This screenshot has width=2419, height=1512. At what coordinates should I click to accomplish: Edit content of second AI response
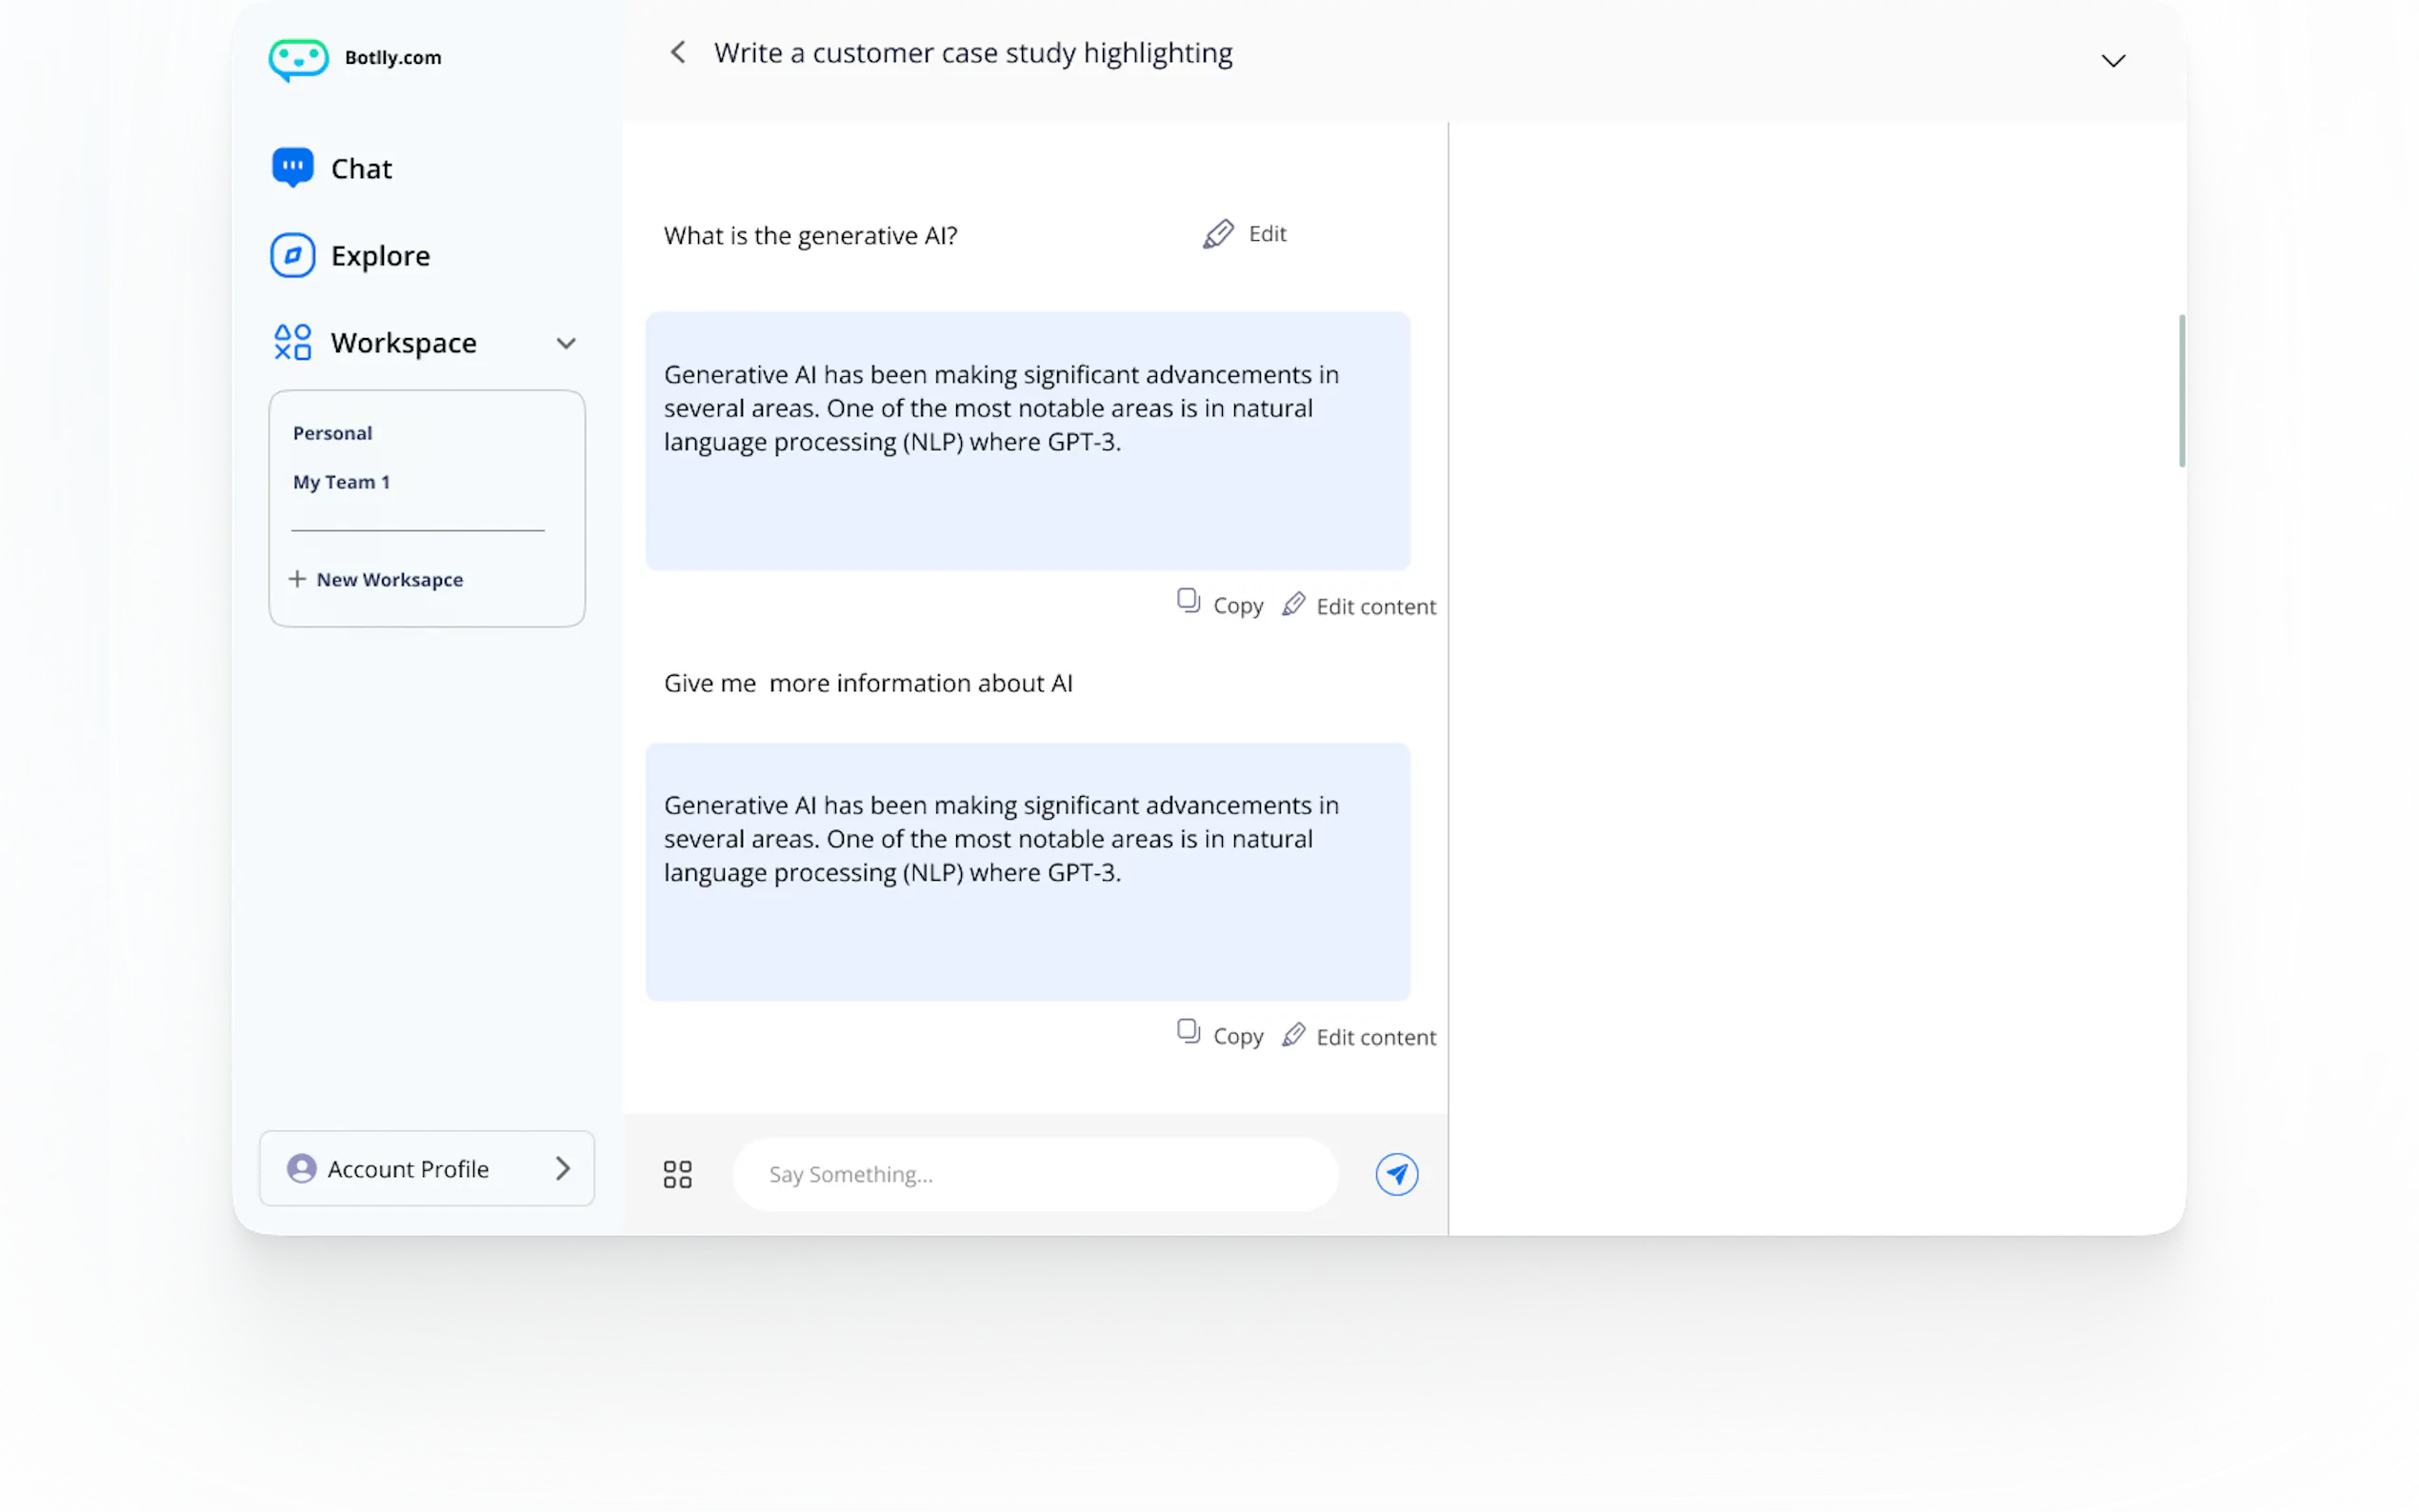click(x=1359, y=1036)
